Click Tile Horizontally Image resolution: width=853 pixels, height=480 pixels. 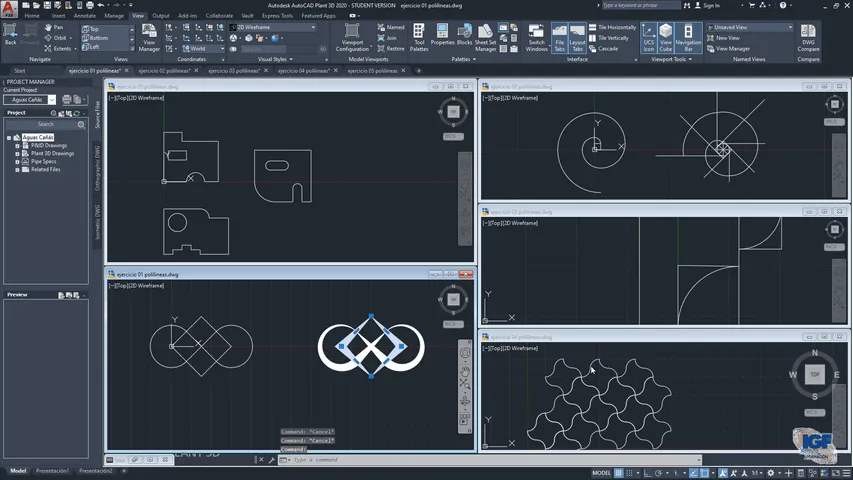[613, 27]
